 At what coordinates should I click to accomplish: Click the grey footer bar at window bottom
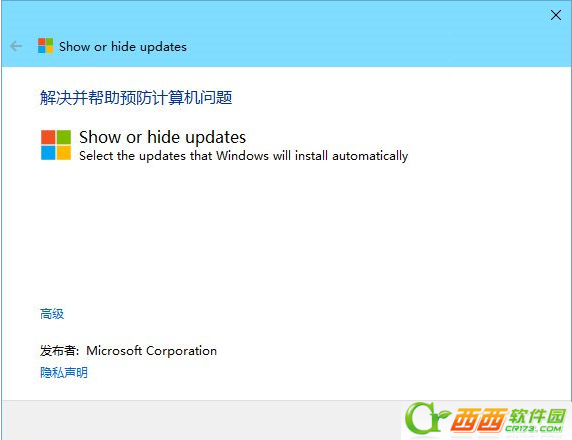click(202, 420)
